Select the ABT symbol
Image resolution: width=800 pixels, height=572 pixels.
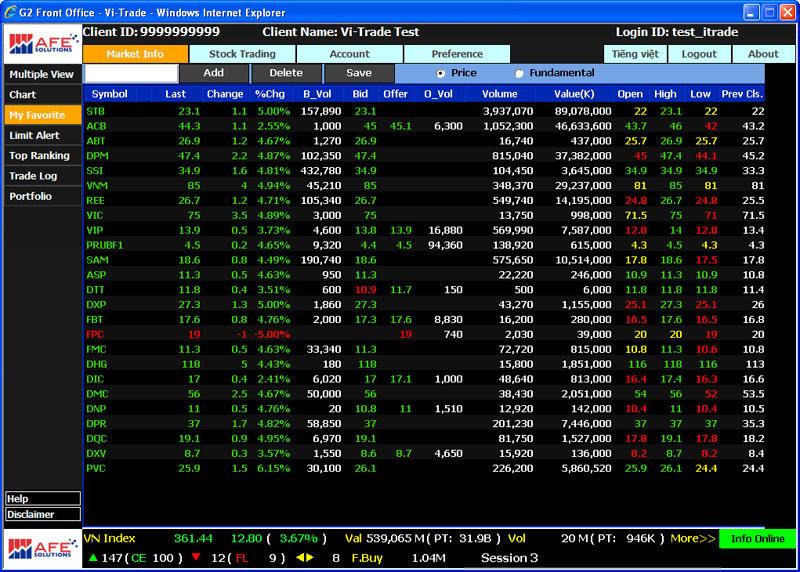[96, 141]
